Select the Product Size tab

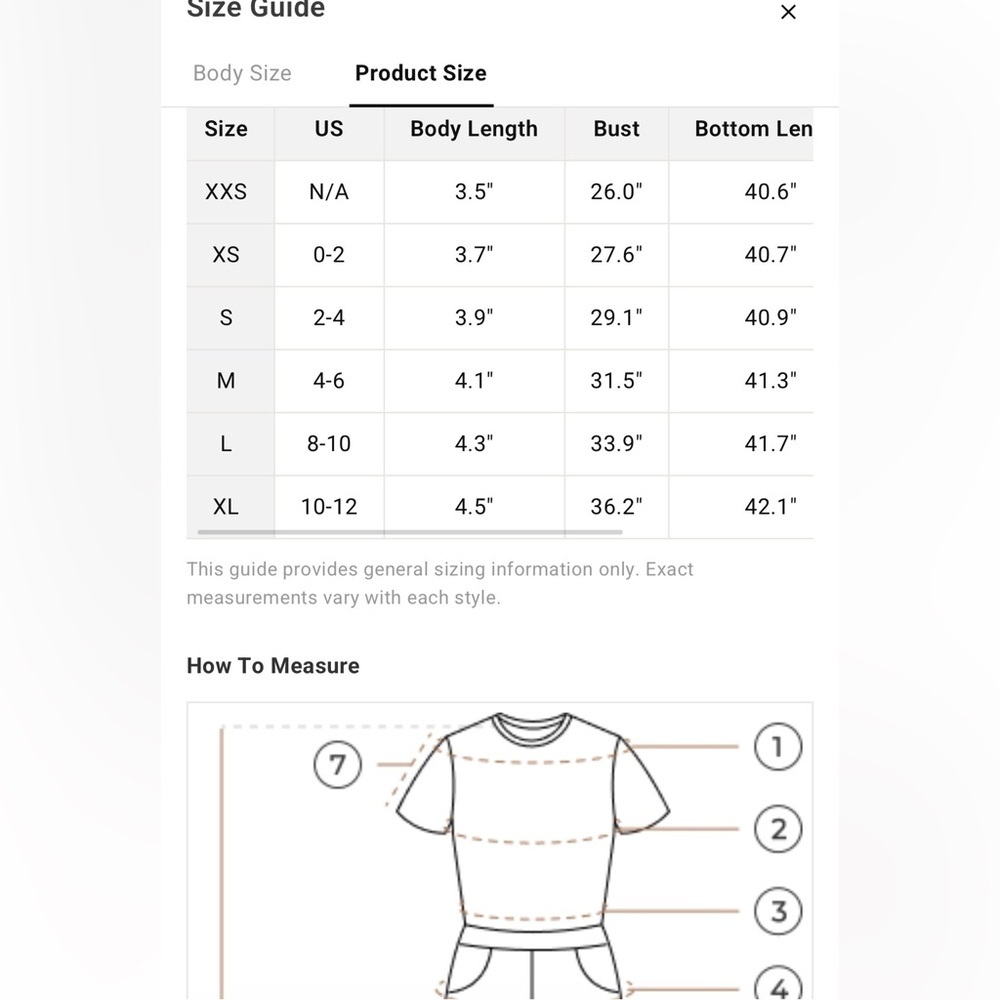tap(421, 73)
